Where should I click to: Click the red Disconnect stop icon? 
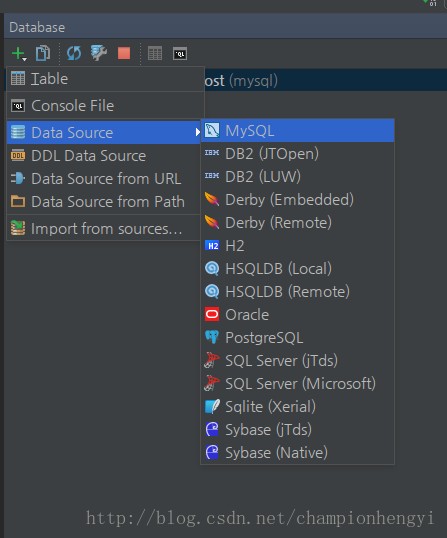(124, 54)
